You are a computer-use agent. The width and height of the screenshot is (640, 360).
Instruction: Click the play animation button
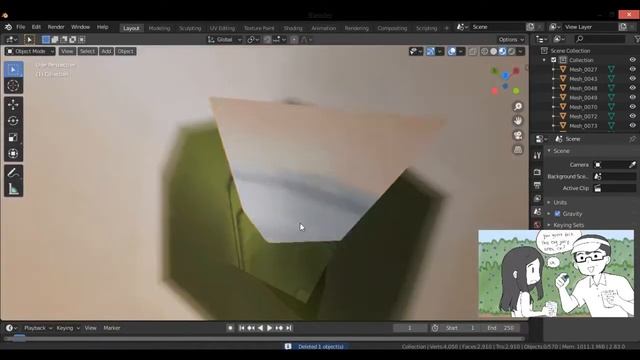tap(269, 328)
